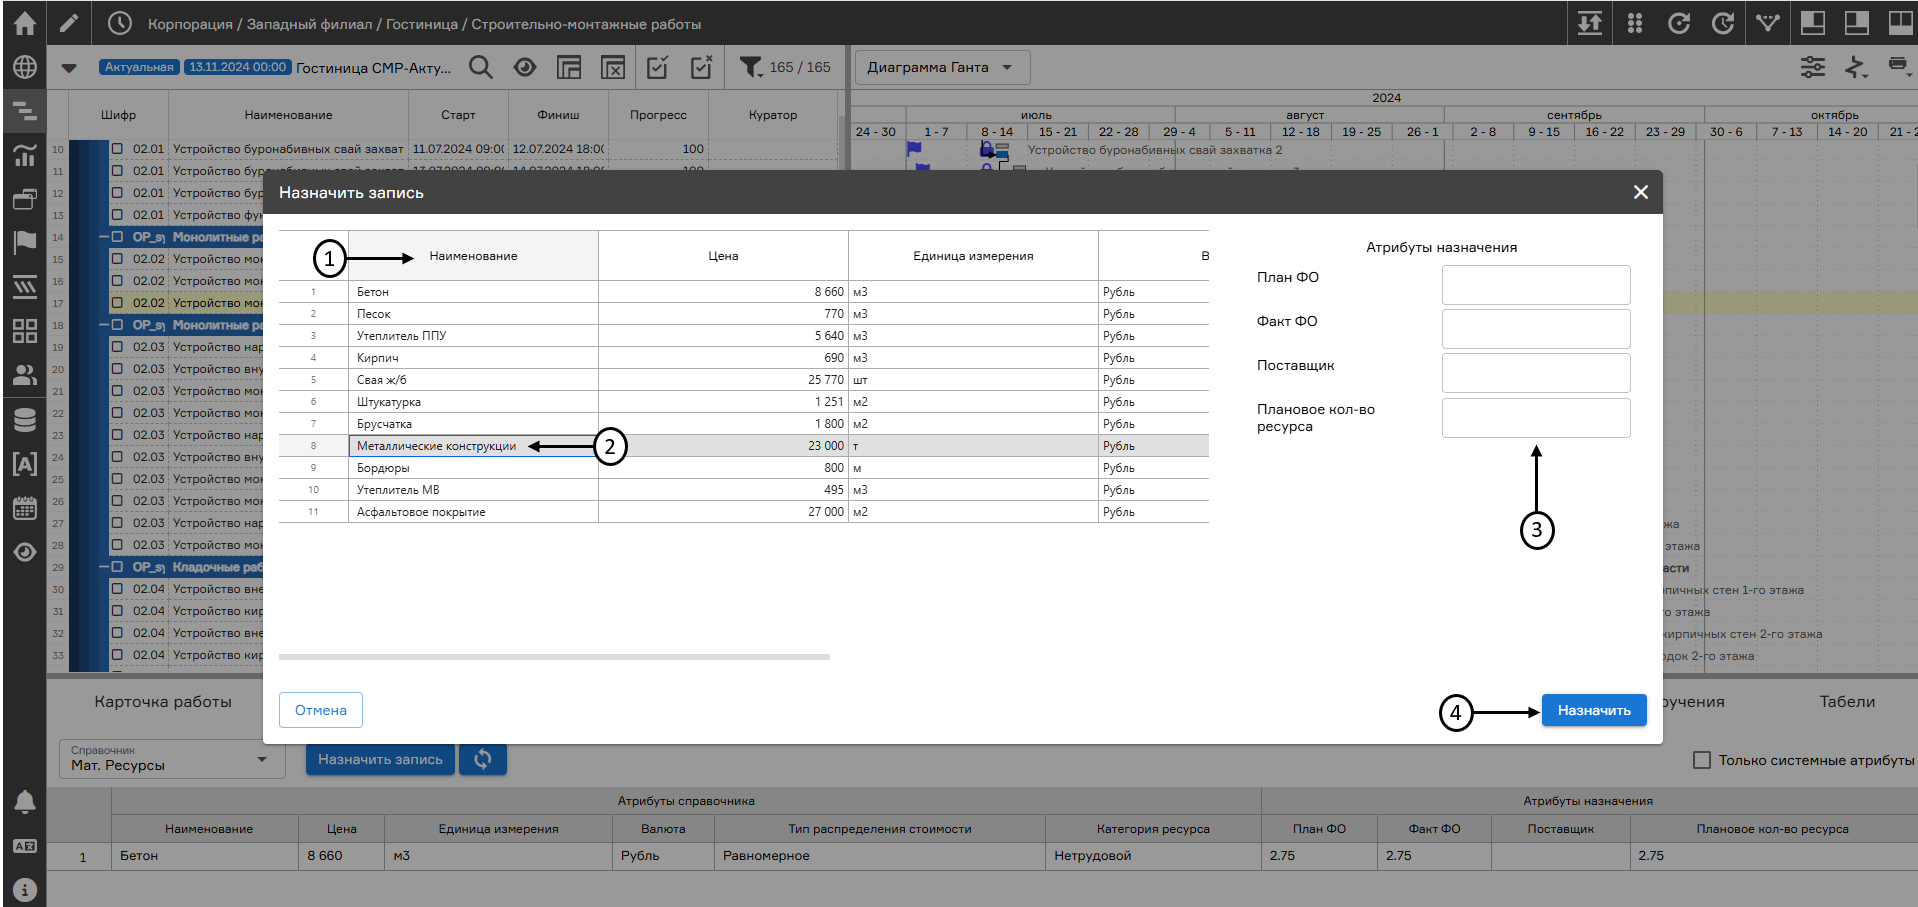This screenshot has width=1918, height=907.
Task: Click into the Поставщик field
Action: pyautogui.click(x=1536, y=373)
